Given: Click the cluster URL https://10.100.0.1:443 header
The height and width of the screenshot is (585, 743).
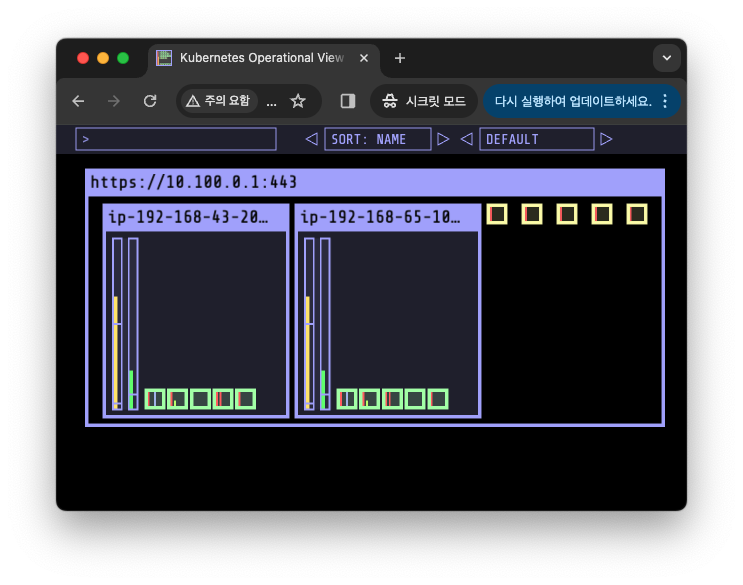Looking at the screenshot, I should [194, 182].
